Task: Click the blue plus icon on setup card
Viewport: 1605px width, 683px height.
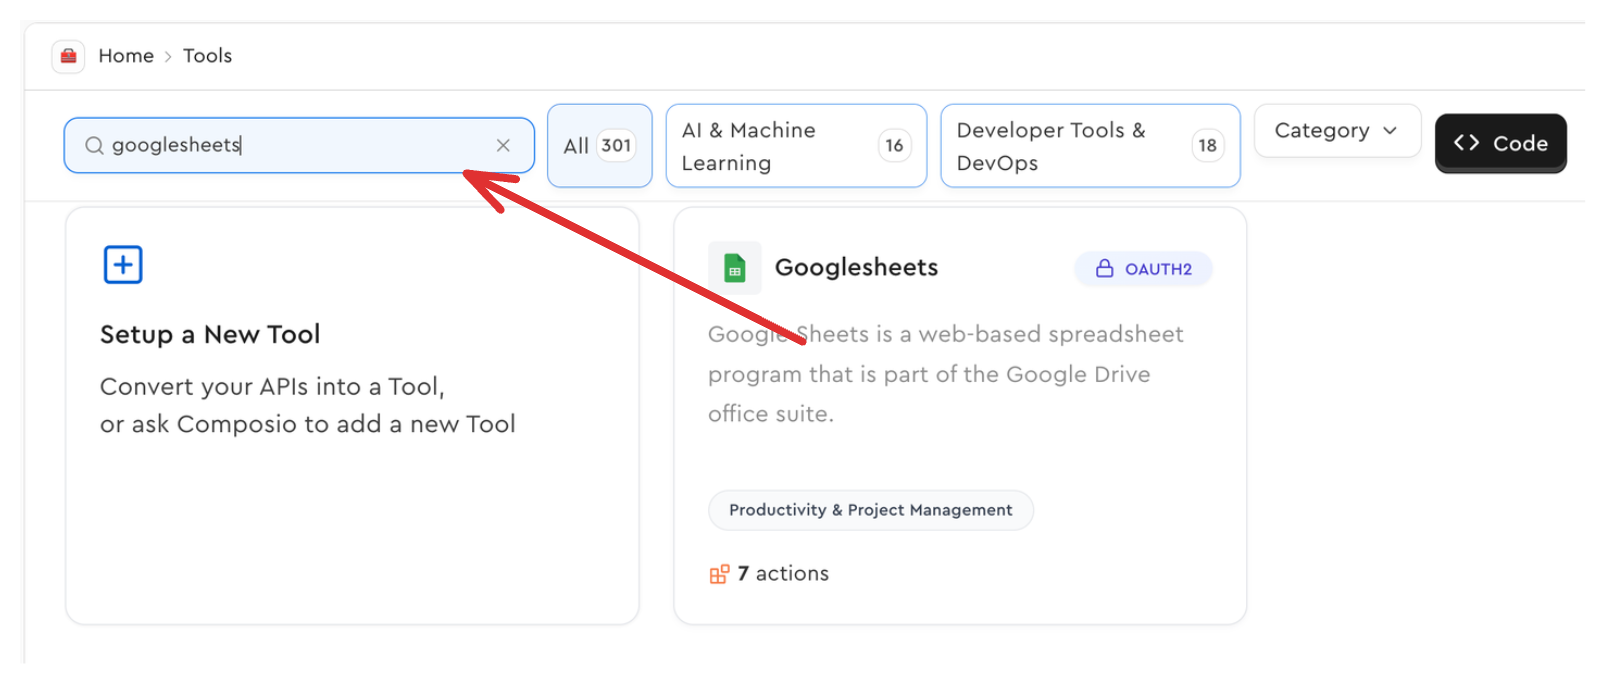Action: [x=123, y=265]
